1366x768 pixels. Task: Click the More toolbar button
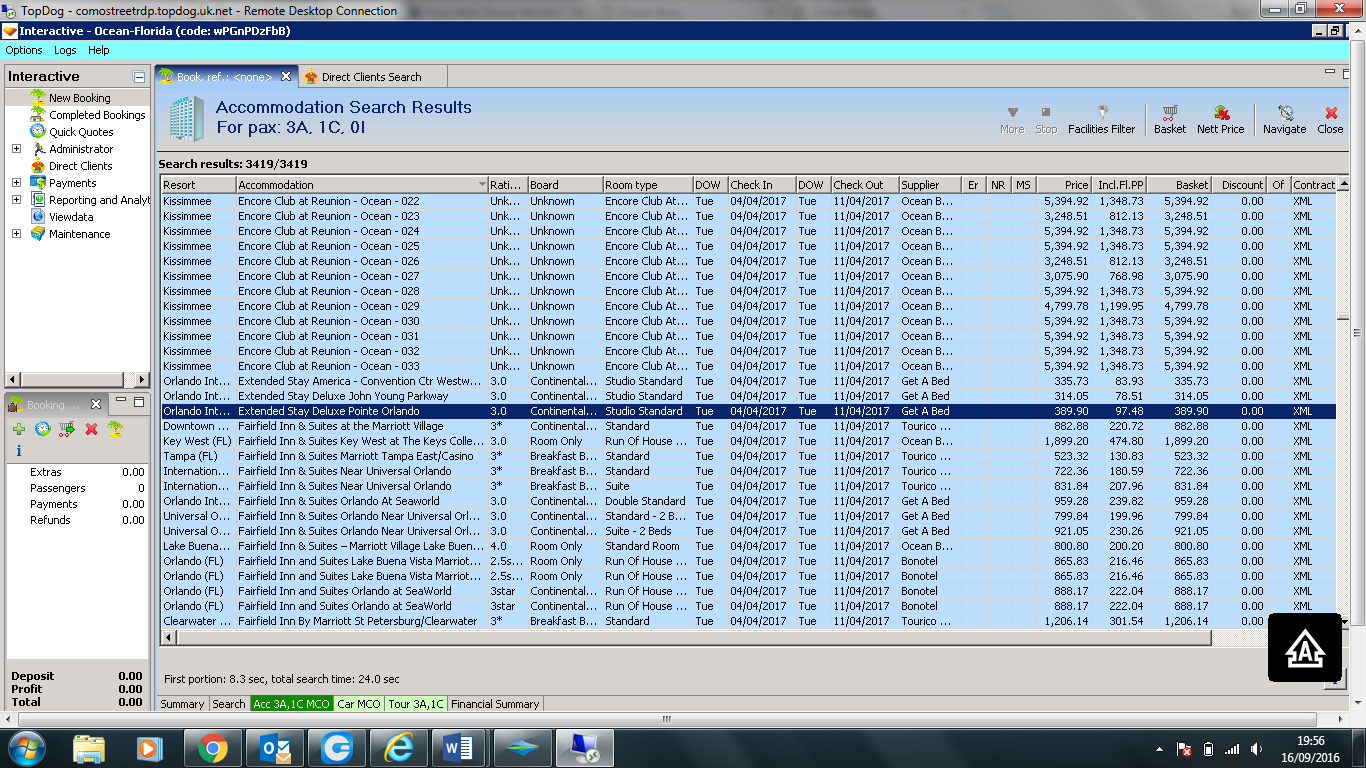(1012, 120)
